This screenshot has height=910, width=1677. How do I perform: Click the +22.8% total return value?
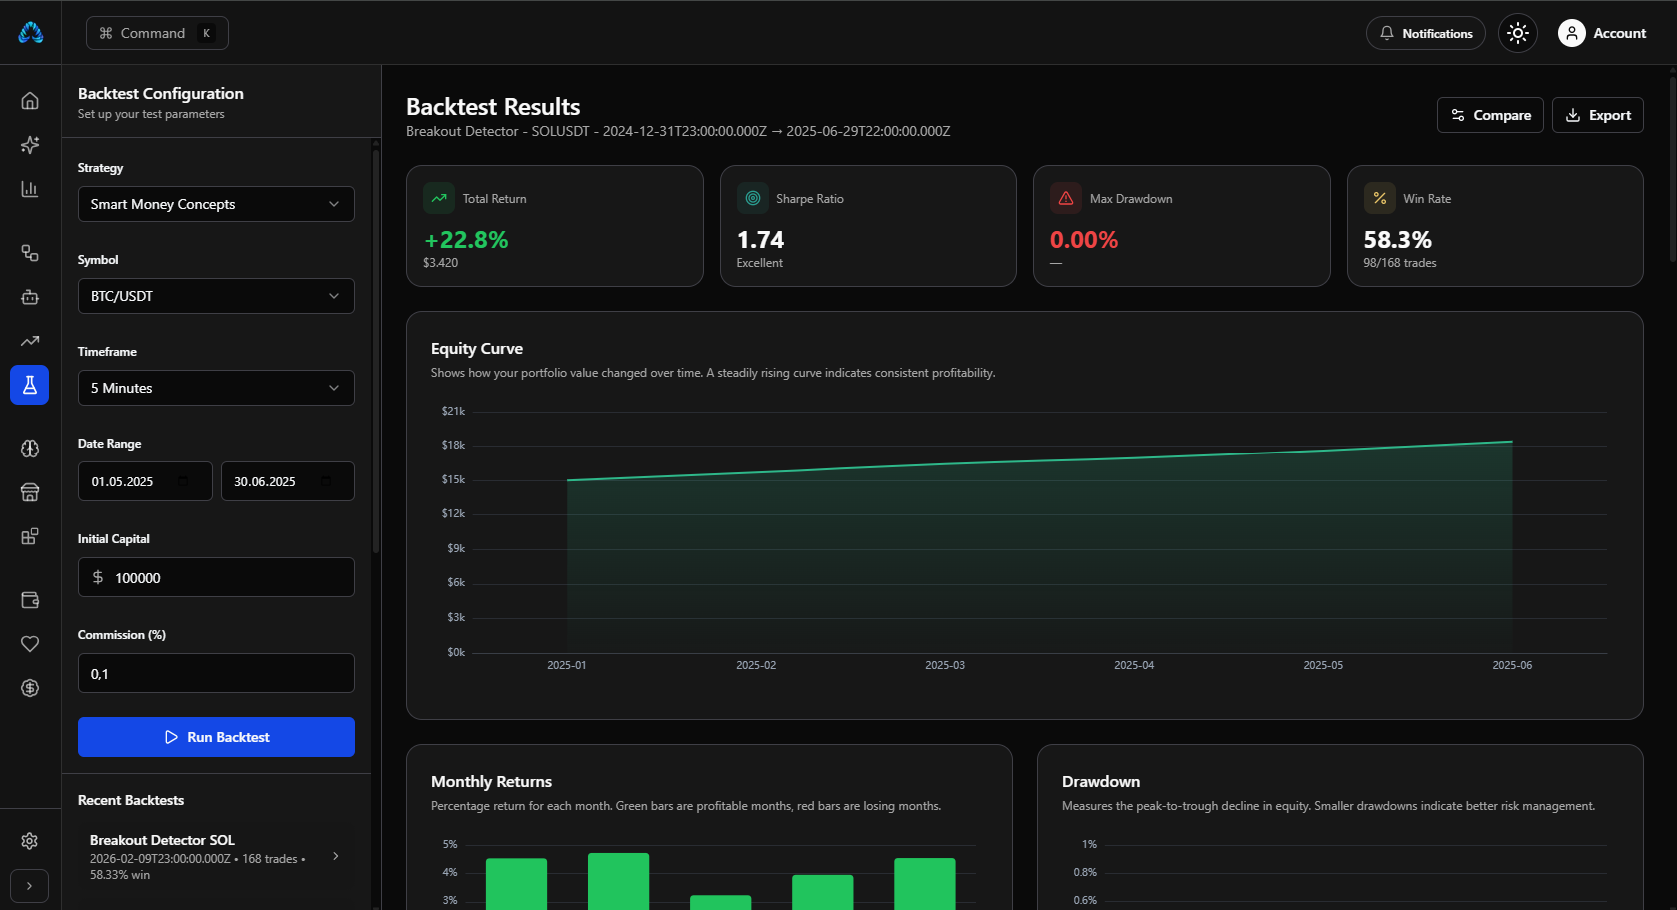pyautogui.click(x=466, y=240)
